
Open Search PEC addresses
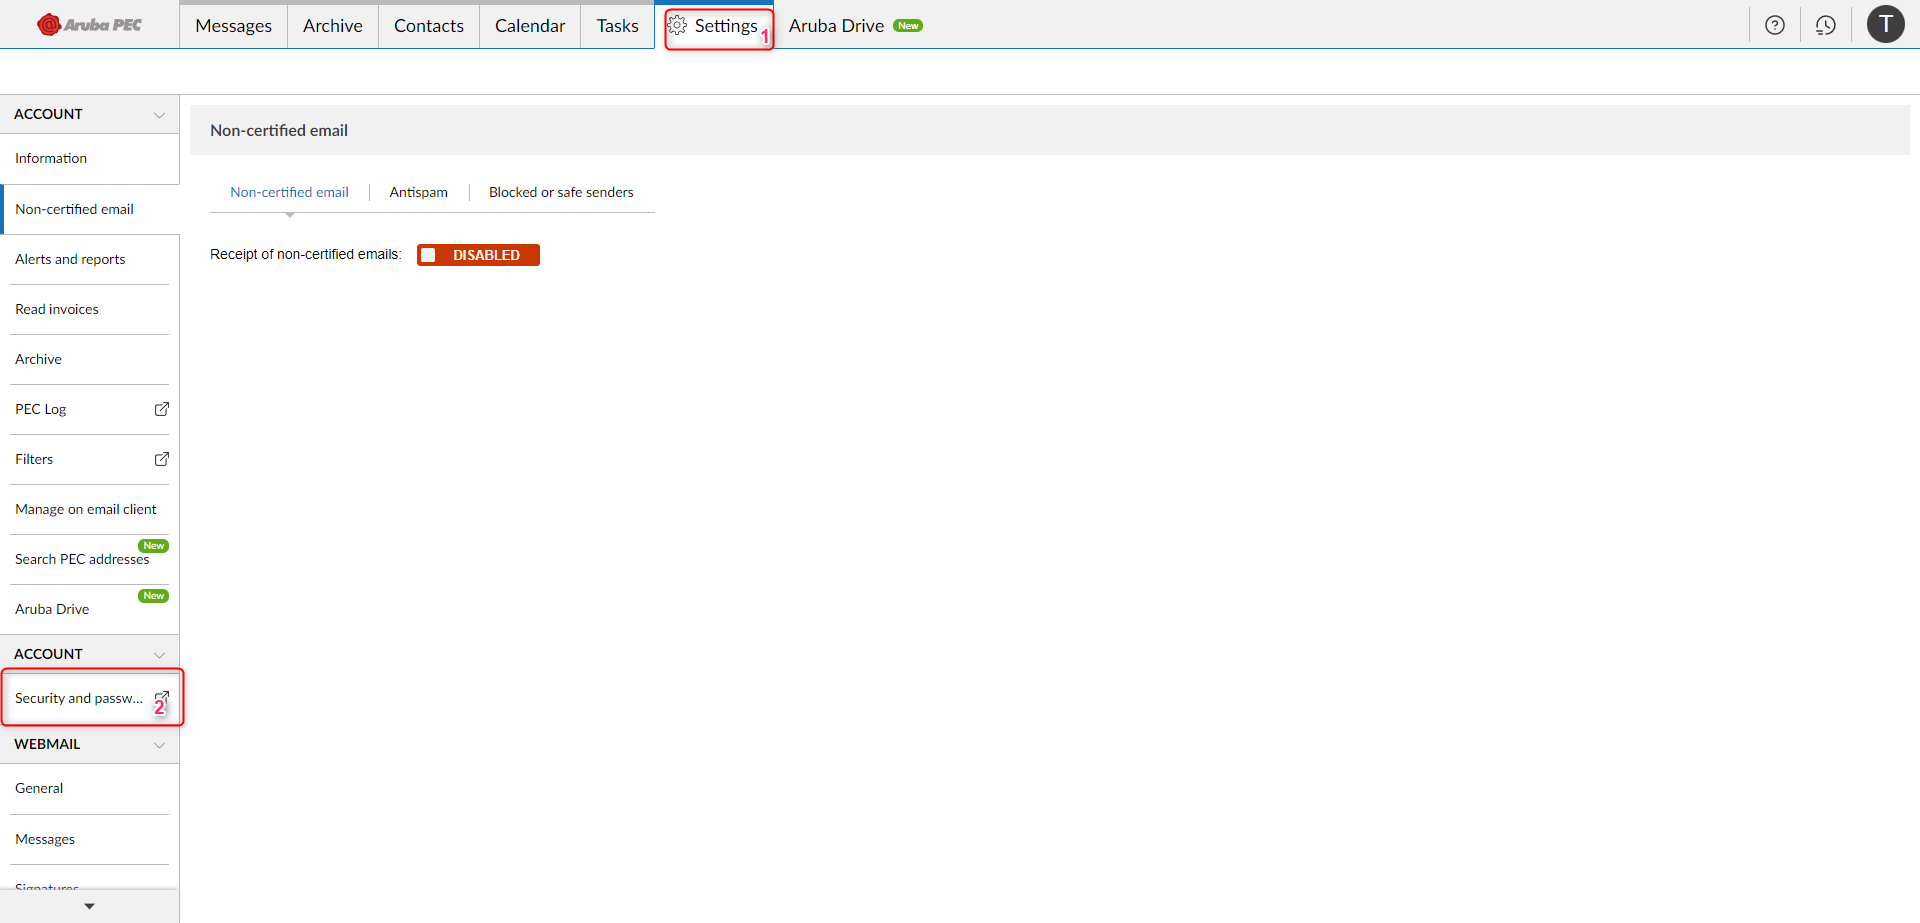pyautogui.click(x=82, y=559)
